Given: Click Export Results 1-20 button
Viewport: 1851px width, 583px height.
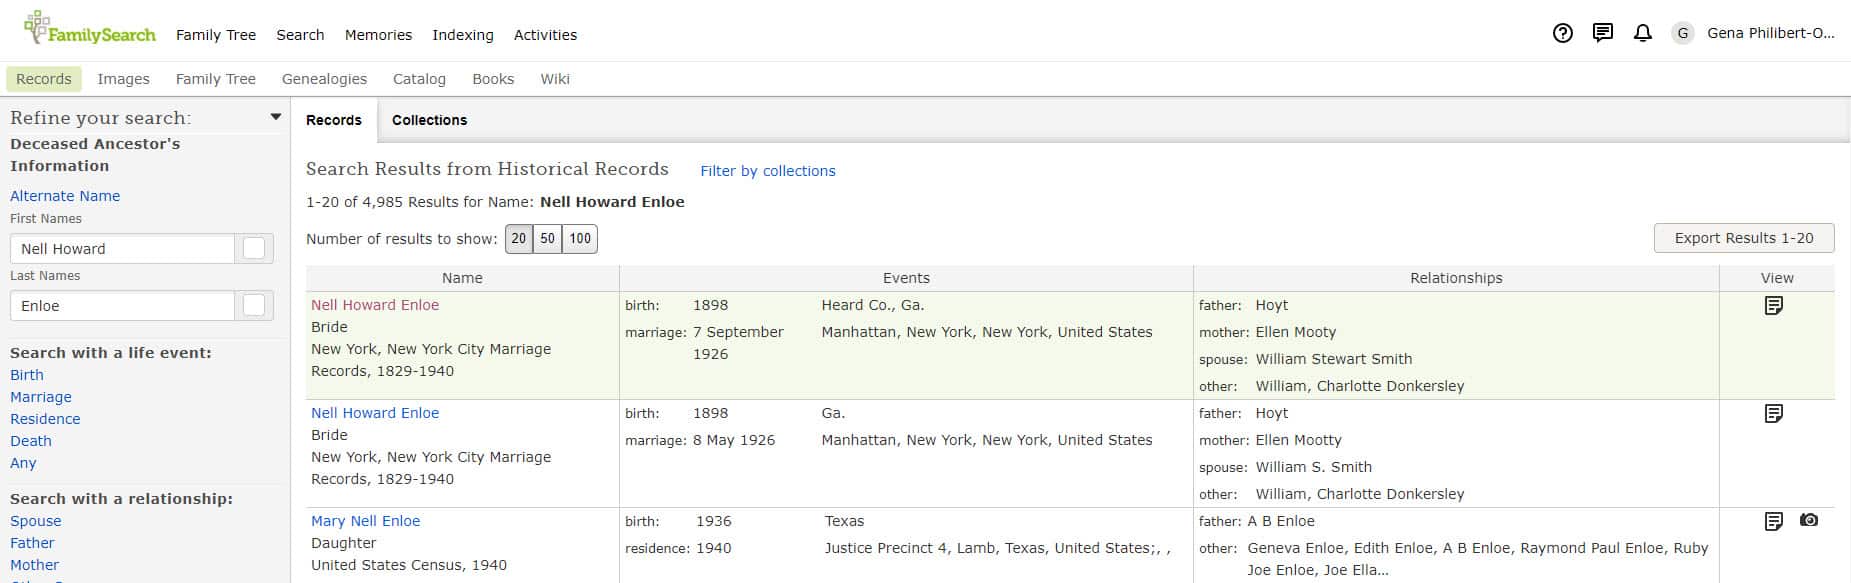Looking at the screenshot, I should click(x=1744, y=238).
